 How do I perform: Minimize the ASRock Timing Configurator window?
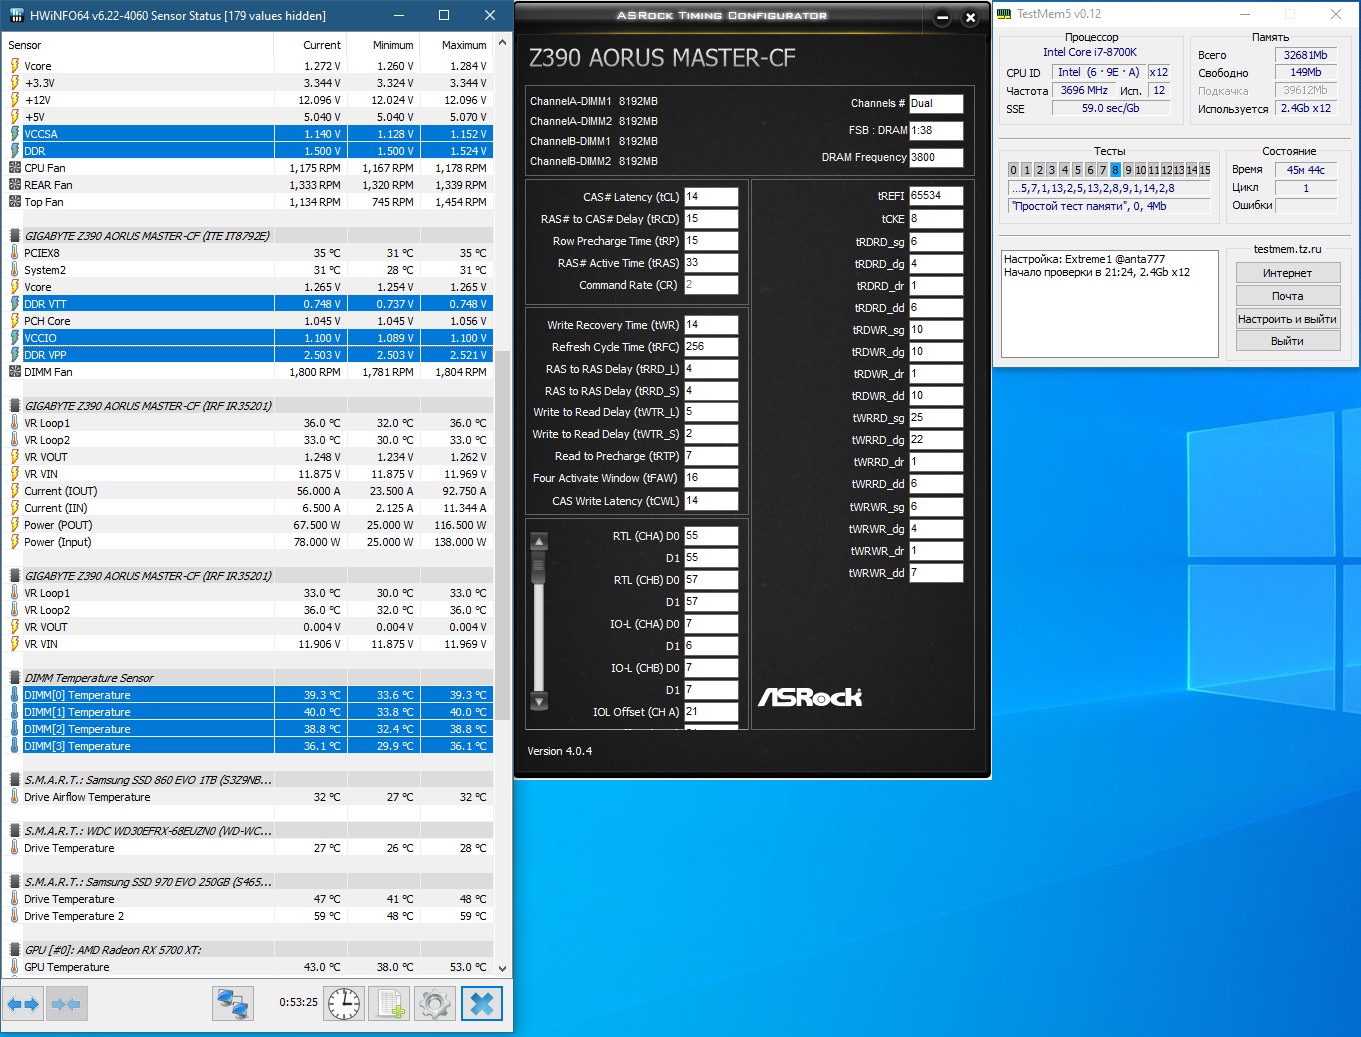click(x=942, y=17)
